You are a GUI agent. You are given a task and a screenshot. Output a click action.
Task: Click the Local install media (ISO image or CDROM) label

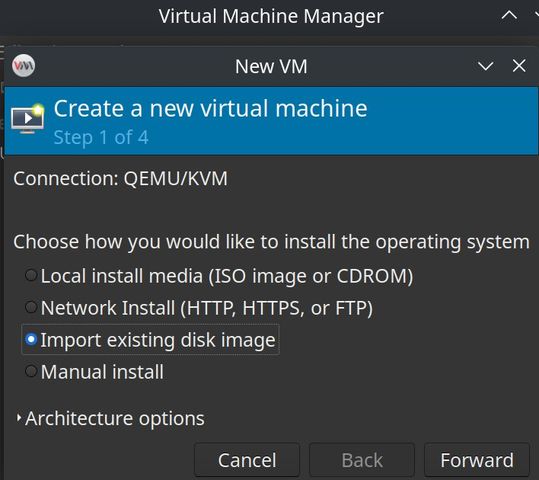[x=227, y=276]
